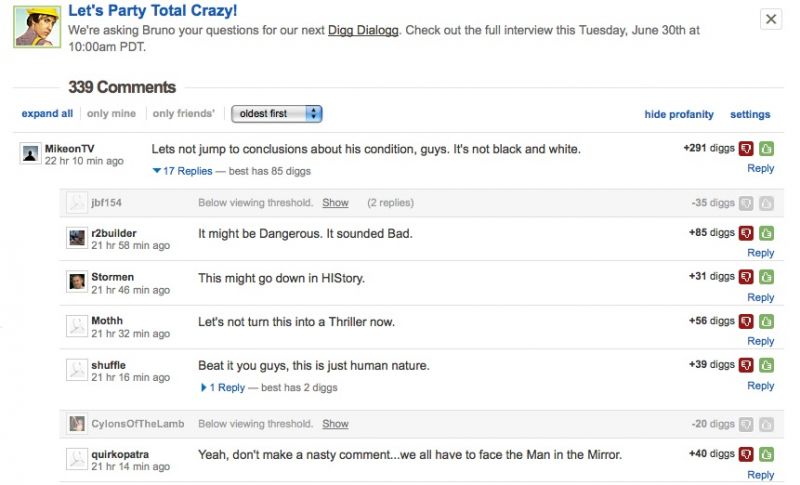Screen dimensions: 800x485
Task: Show jbf154's hidden comment
Action: (335, 203)
